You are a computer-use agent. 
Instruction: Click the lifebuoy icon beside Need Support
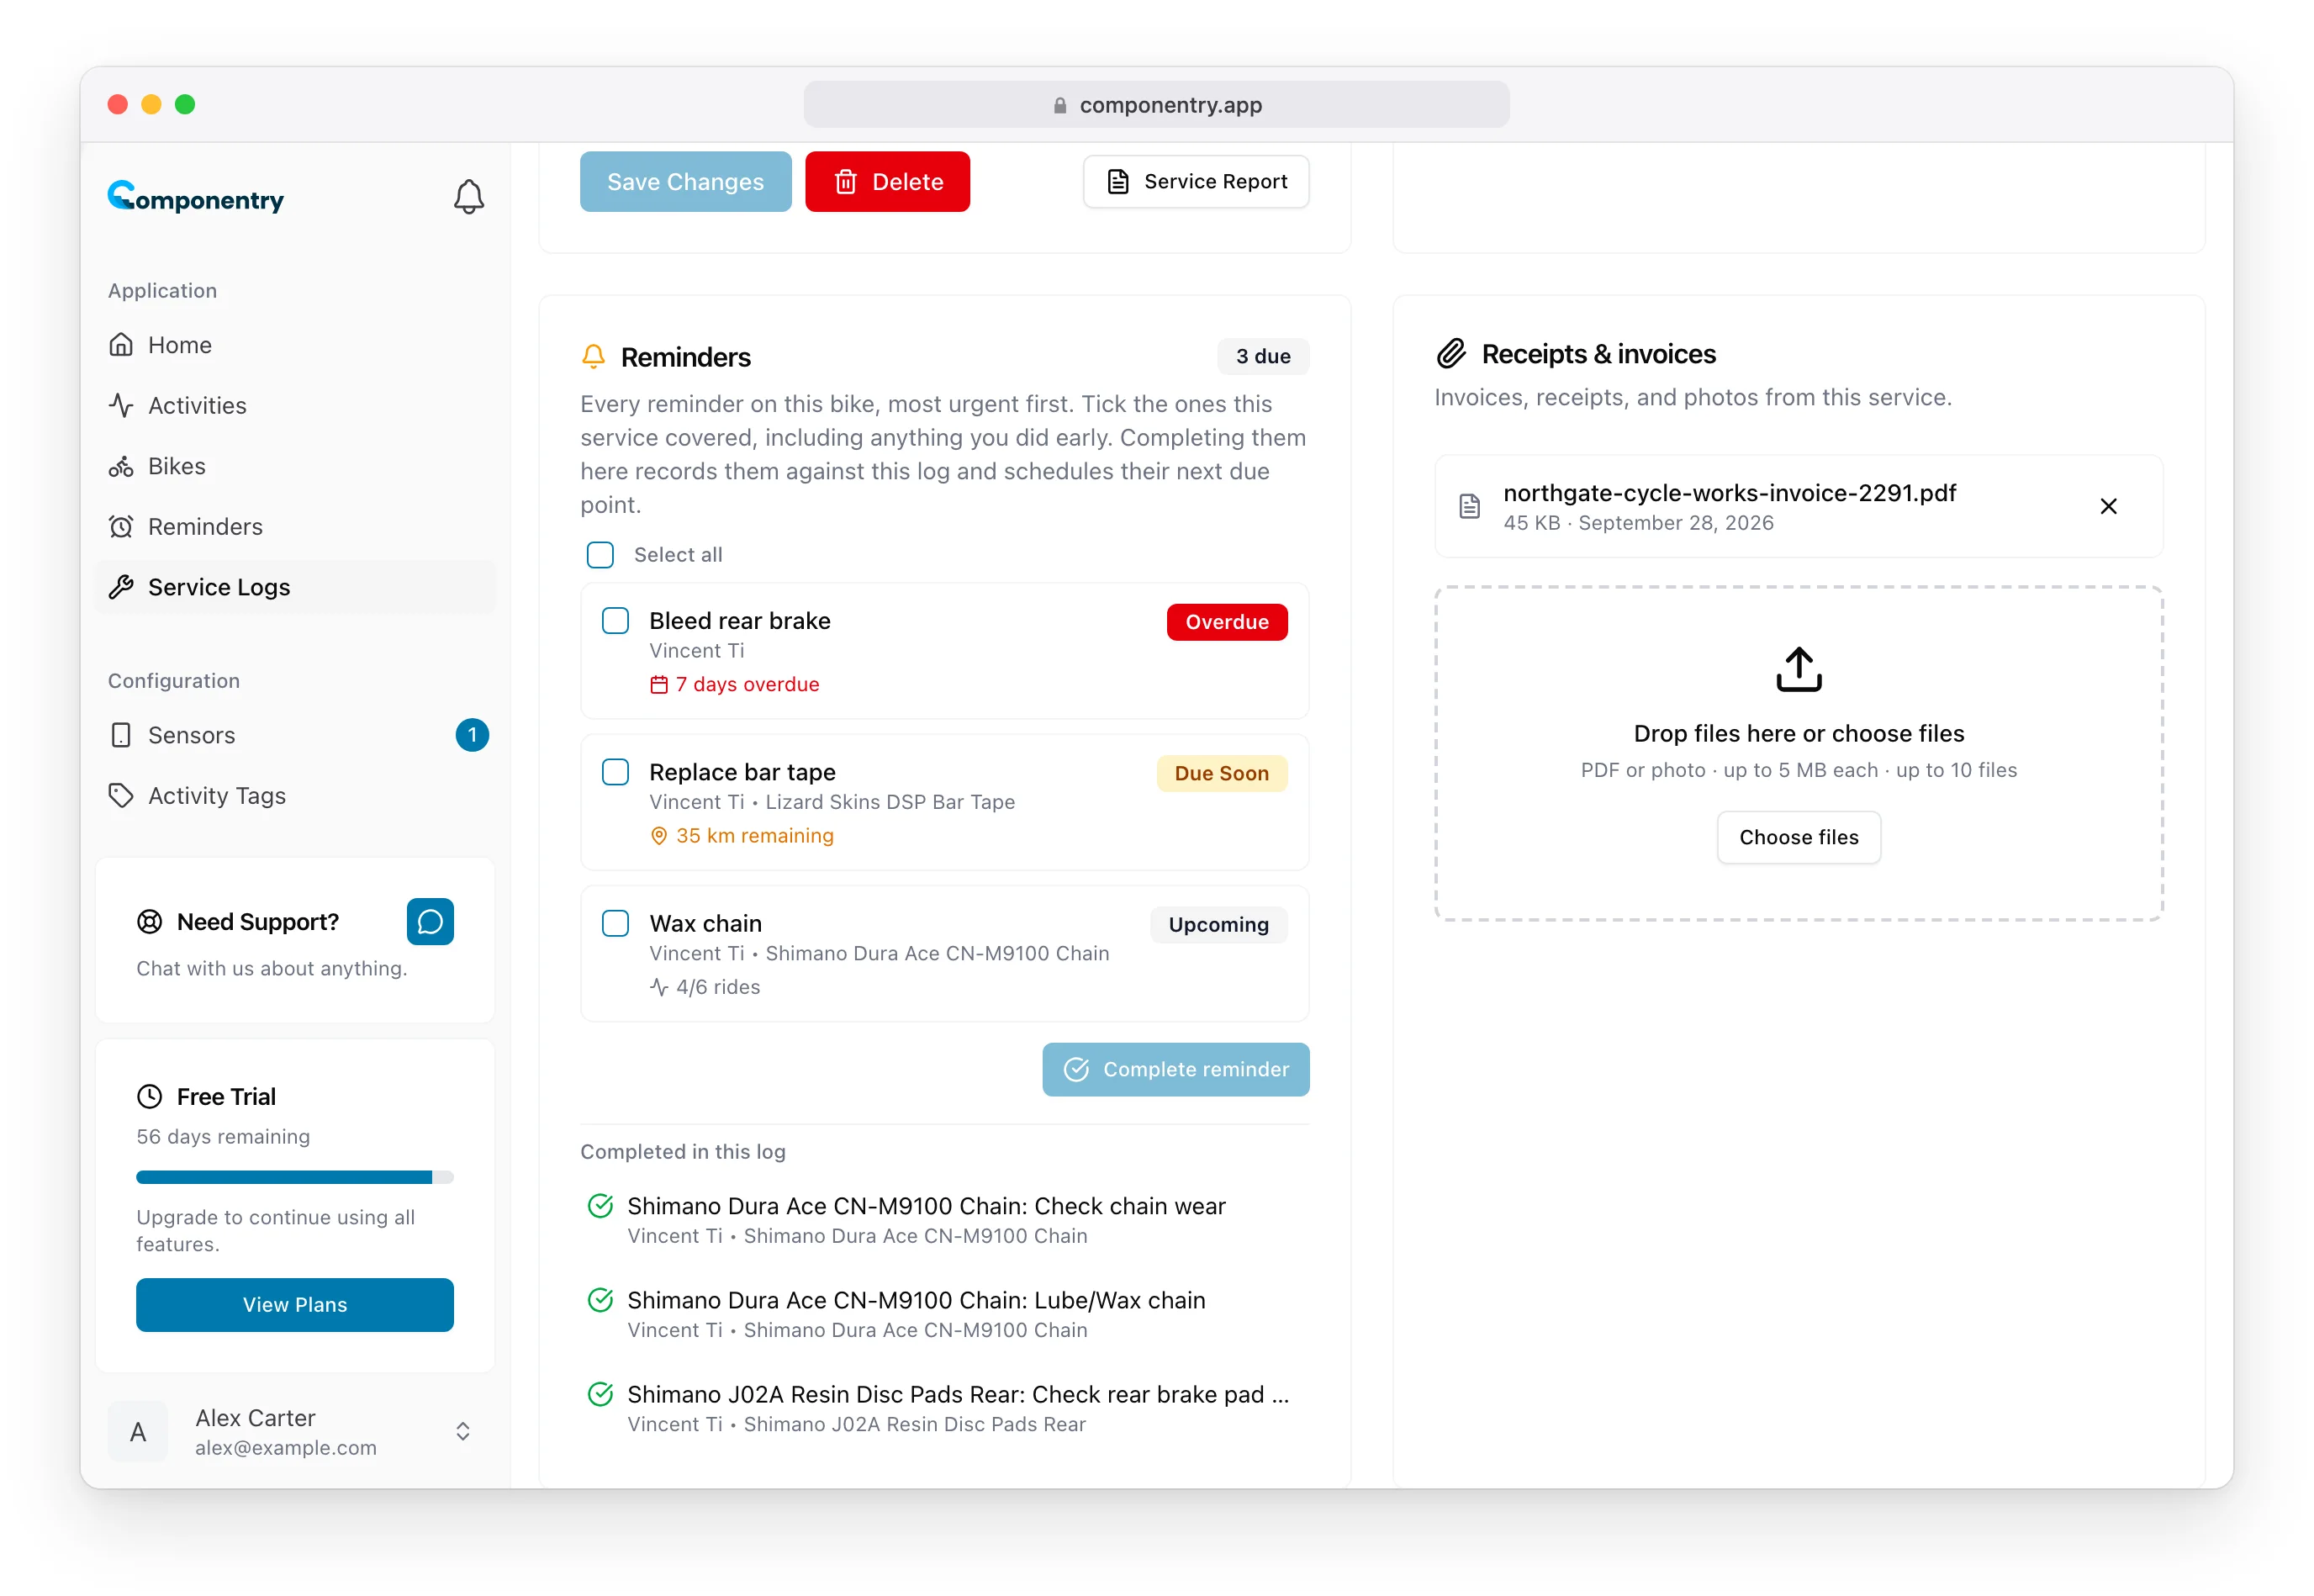[x=149, y=921]
